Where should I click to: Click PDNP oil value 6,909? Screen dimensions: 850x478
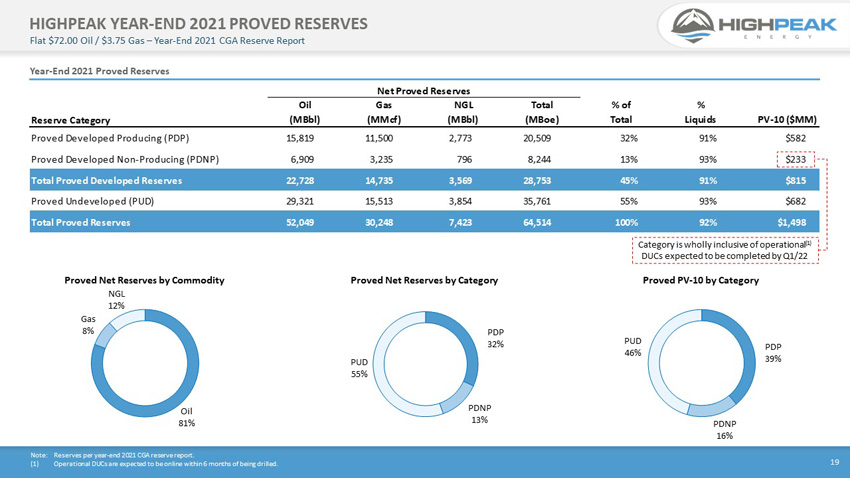[302, 159]
